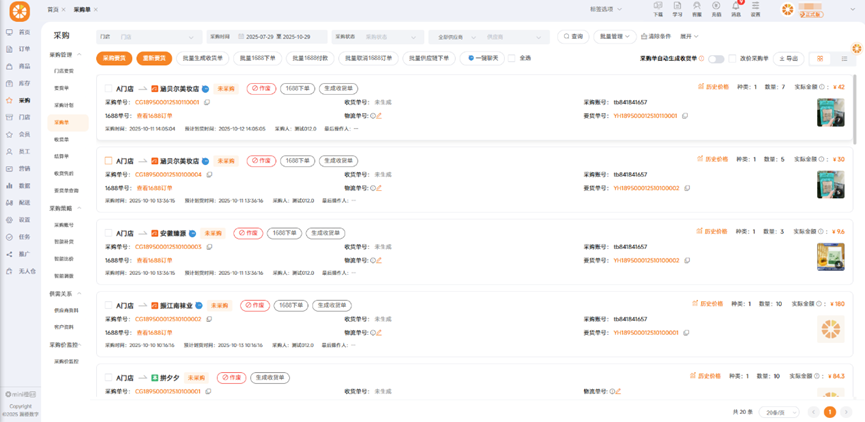This screenshot has width=865, height=422.
Task: Click floating orange assistant icon at right edge
Action: pyautogui.click(x=857, y=49)
